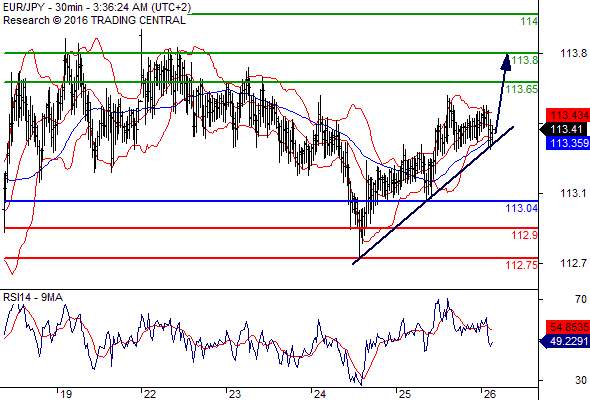The width and height of the screenshot is (590, 400).
Task: Click the blue 113.359 moving average tag
Action: [568, 143]
